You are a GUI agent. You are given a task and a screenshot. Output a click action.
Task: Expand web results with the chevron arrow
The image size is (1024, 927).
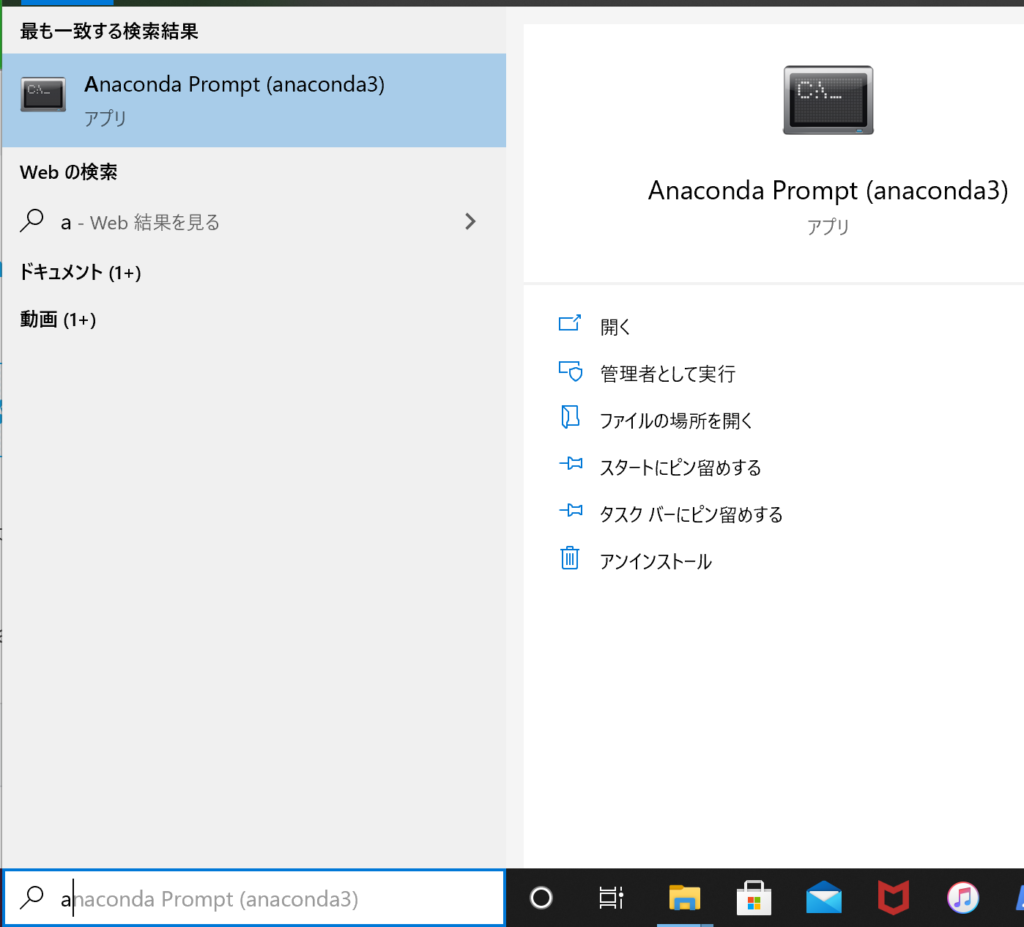click(x=470, y=222)
